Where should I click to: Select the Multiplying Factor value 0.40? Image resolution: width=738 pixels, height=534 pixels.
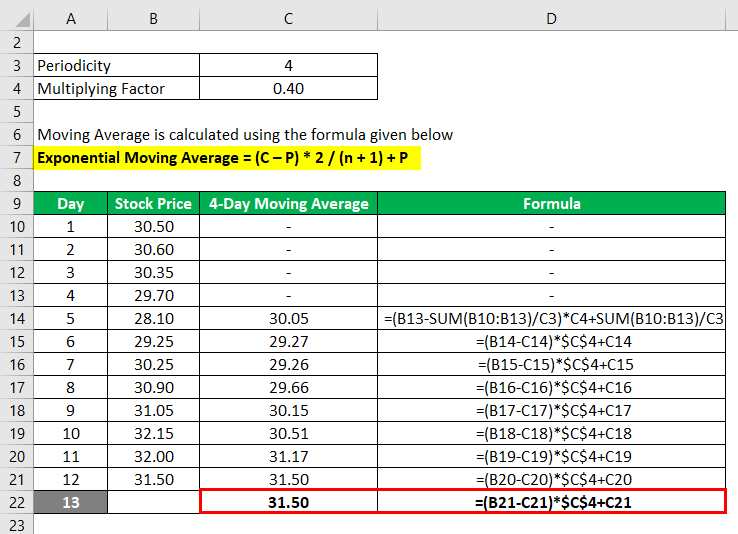click(x=289, y=88)
